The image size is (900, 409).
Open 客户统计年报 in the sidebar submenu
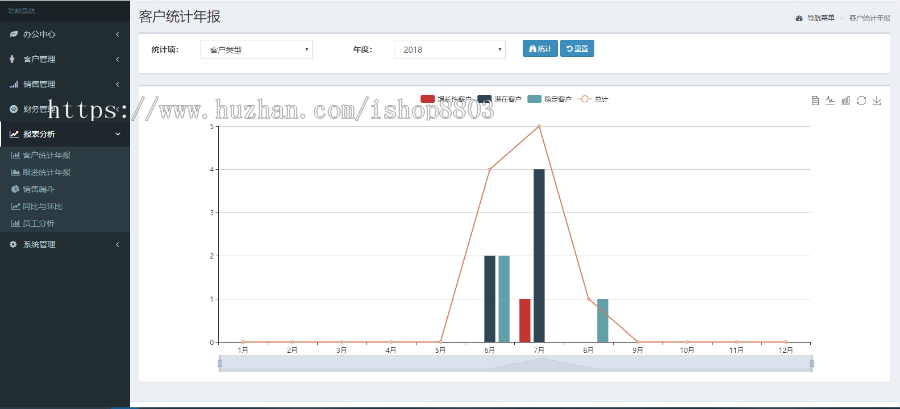coord(46,155)
